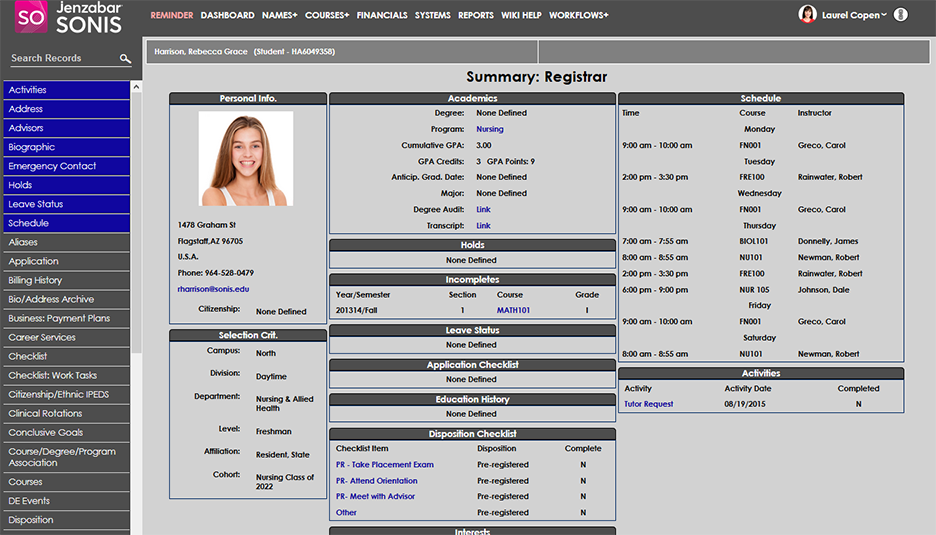Image resolution: width=936 pixels, height=535 pixels.
Task: Click the MATH101 incomplete course link
Action: pyautogui.click(x=513, y=311)
